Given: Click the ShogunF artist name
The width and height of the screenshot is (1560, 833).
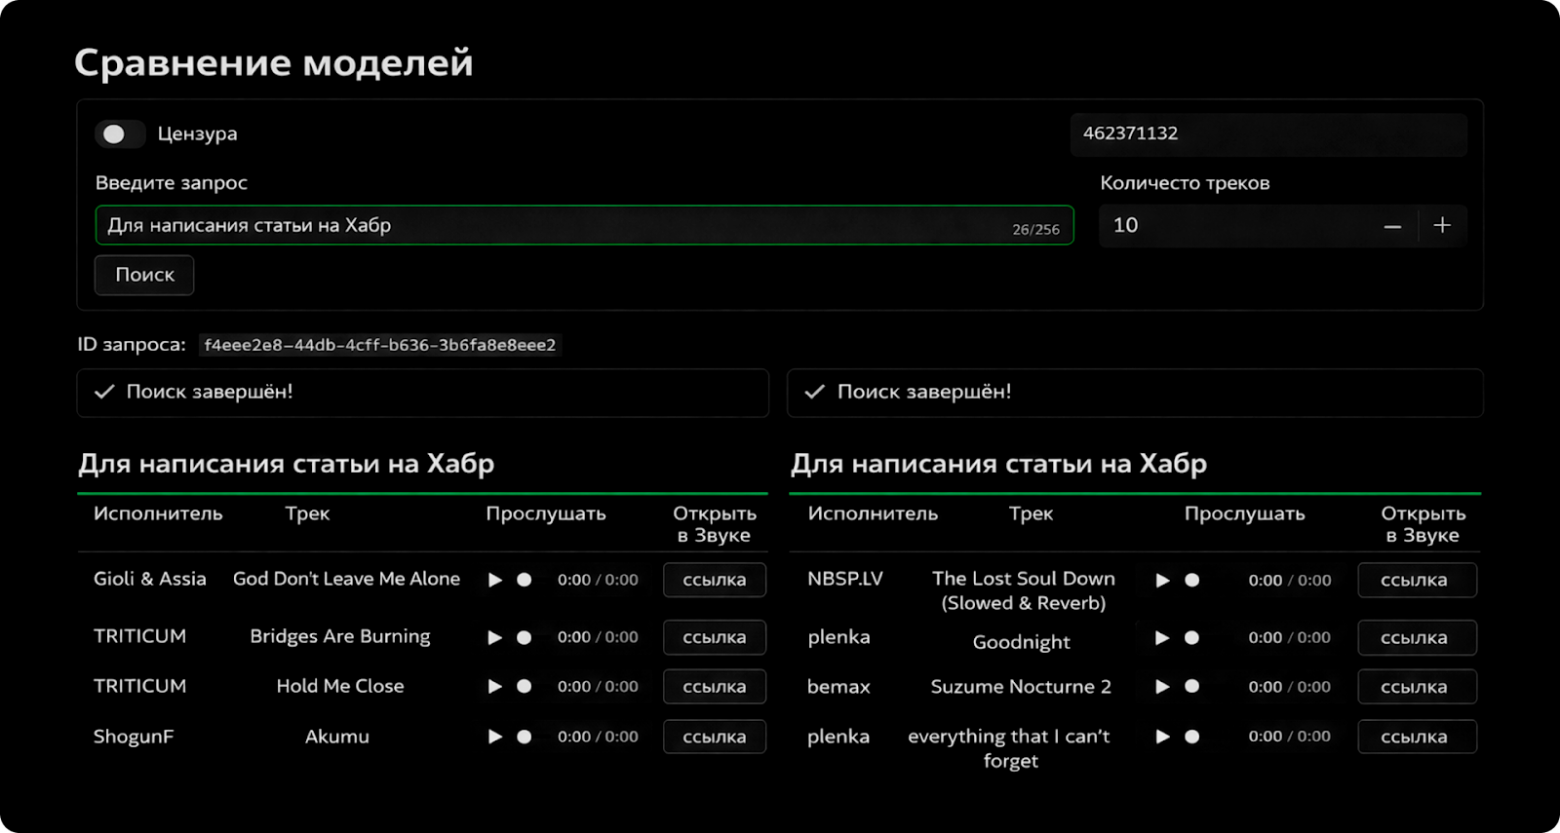Looking at the screenshot, I should point(134,737).
